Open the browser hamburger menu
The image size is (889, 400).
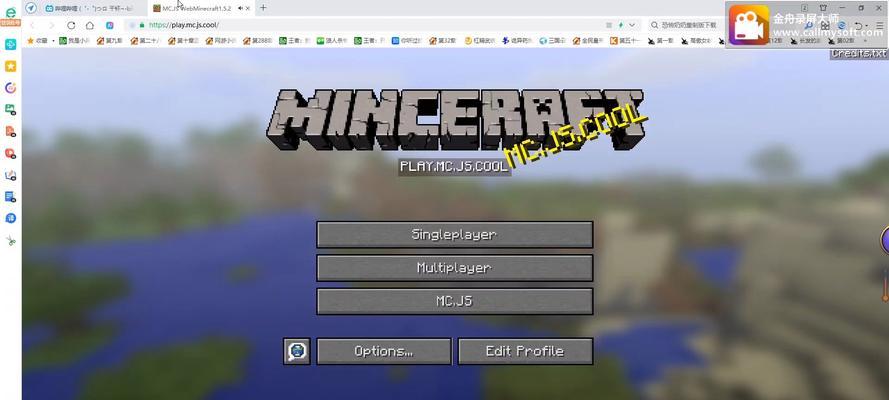click(879, 25)
